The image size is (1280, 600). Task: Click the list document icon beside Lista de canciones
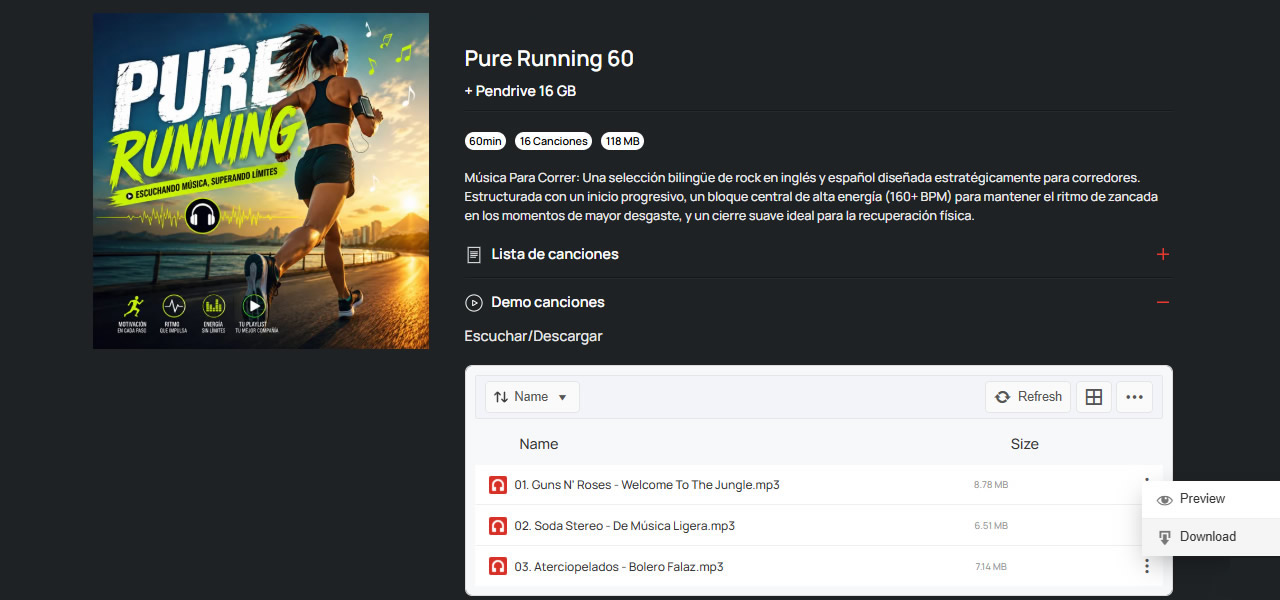[x=474, y=255]
